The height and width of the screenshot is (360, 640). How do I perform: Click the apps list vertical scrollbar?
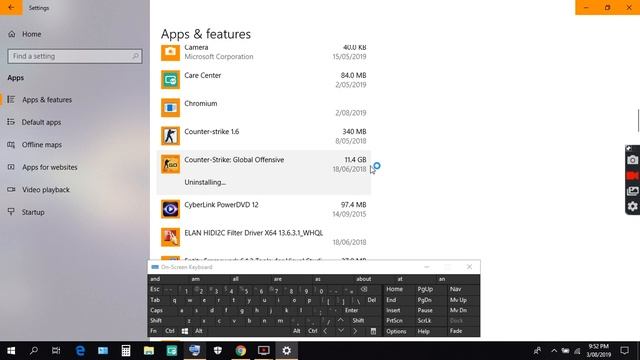pyautogui.click(x=638, y=121)
